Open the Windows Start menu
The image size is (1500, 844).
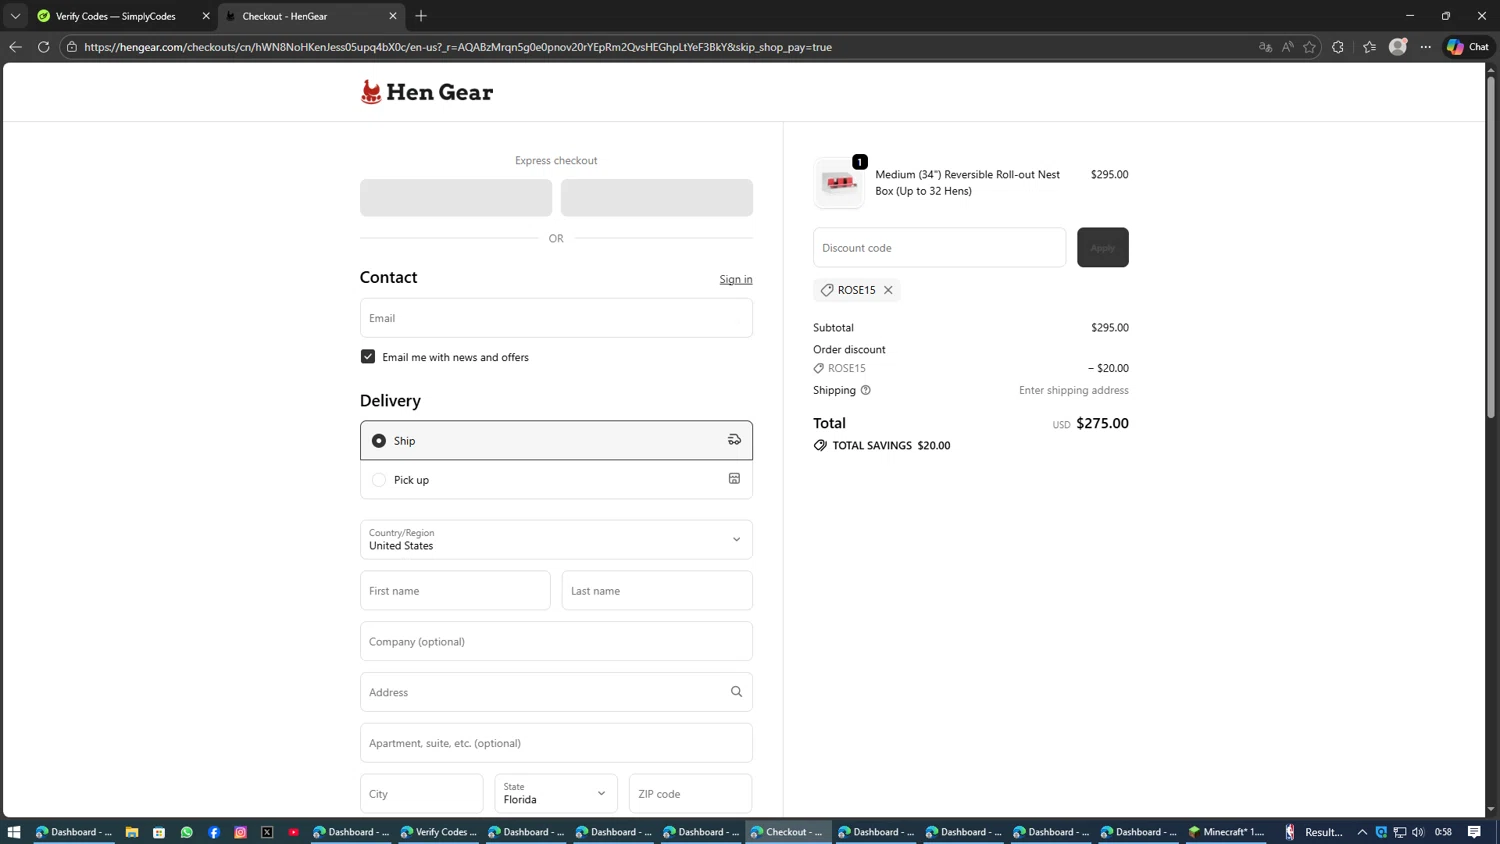(14, 832)
